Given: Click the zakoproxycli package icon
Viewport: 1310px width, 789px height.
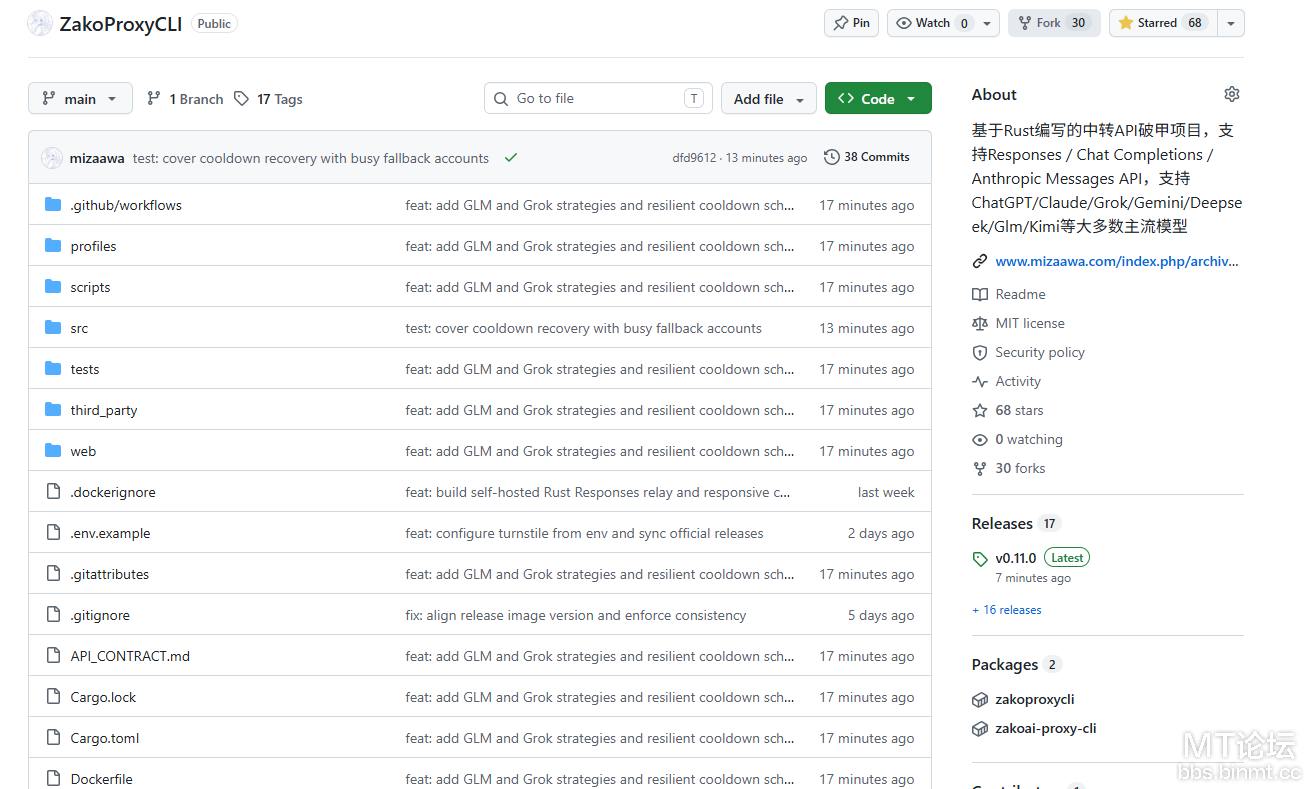Looking at the screenshot, I should tap(980, 700).
